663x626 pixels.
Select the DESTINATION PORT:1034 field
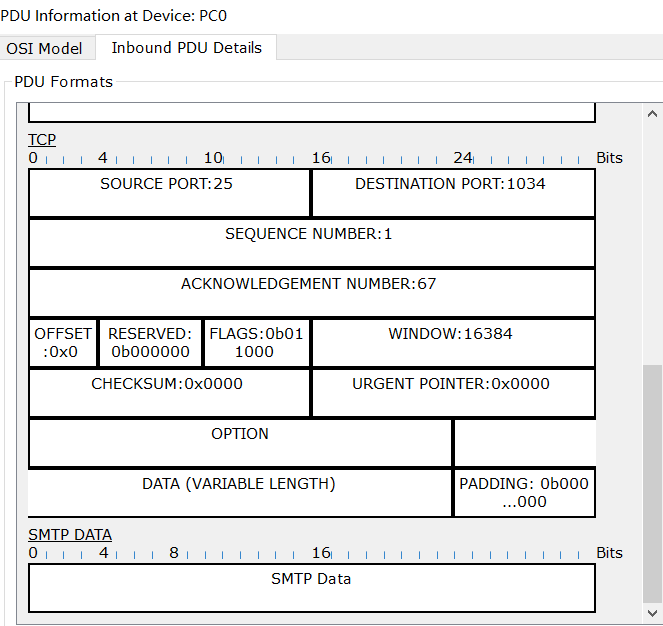pyautogui.click(x=453, y=193)
